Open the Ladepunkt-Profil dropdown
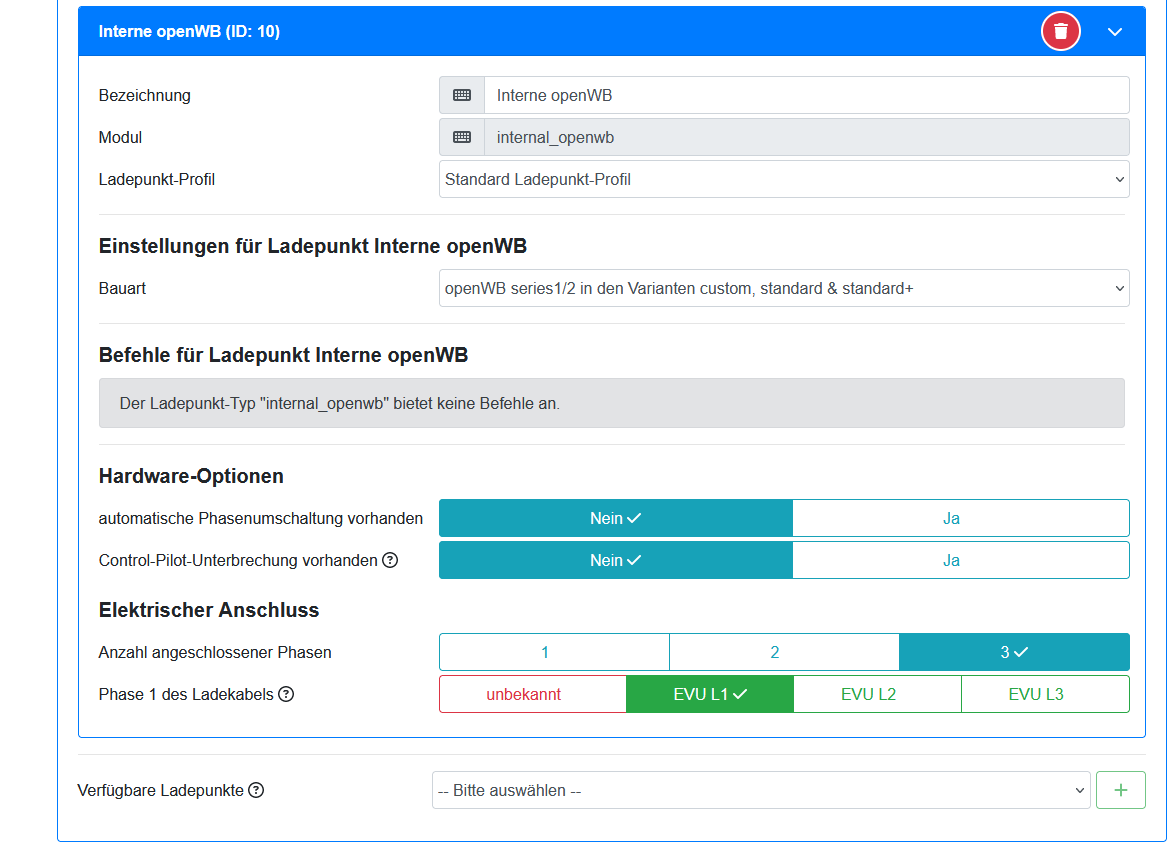This screenshot has height=842, width=1175. pyautogui.click(x=784, y=179)
